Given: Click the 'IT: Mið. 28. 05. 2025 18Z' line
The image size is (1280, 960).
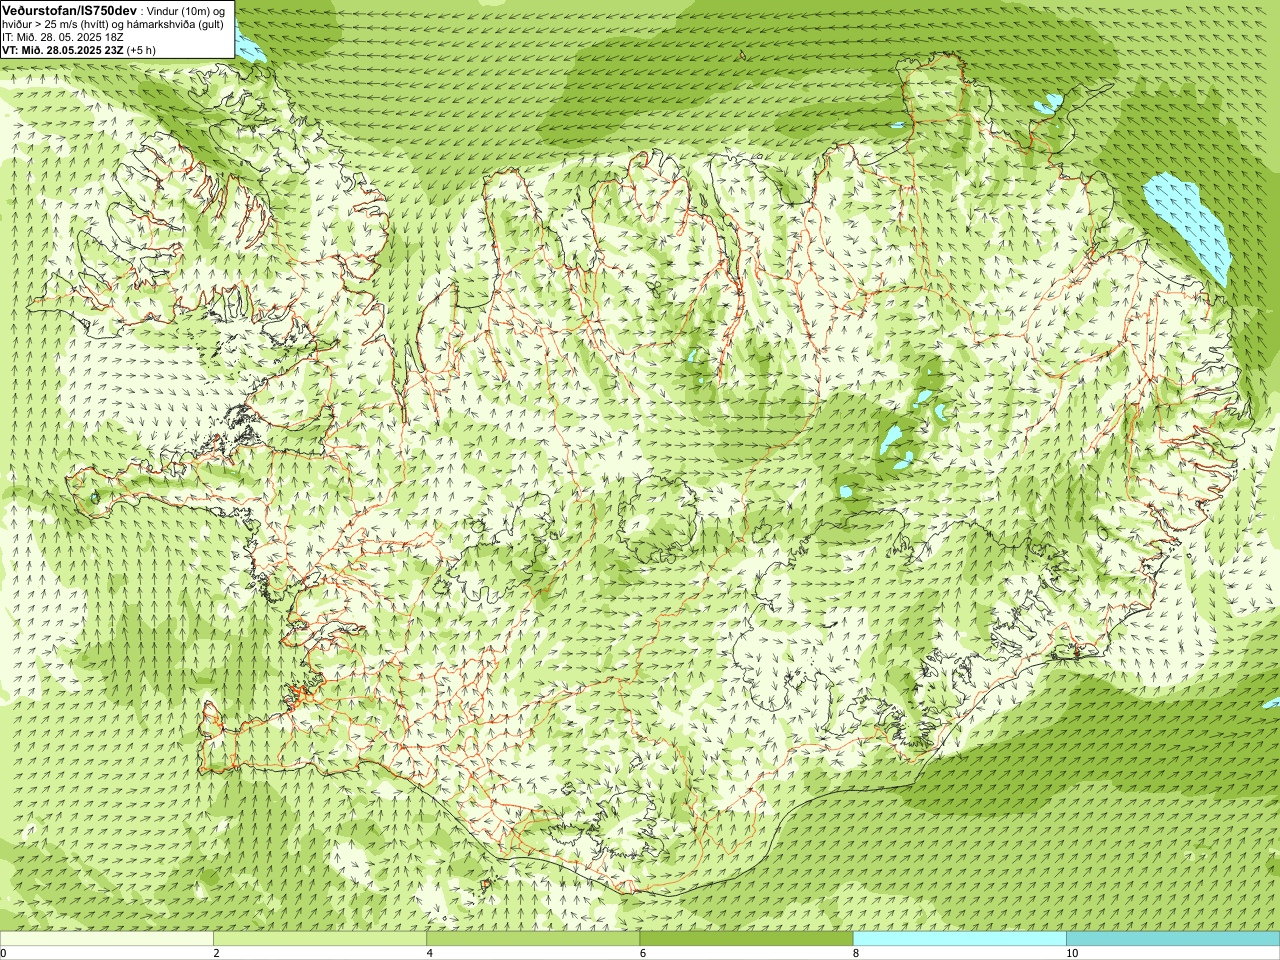Looking at the screenshot, I should click(x=63, y=37).
